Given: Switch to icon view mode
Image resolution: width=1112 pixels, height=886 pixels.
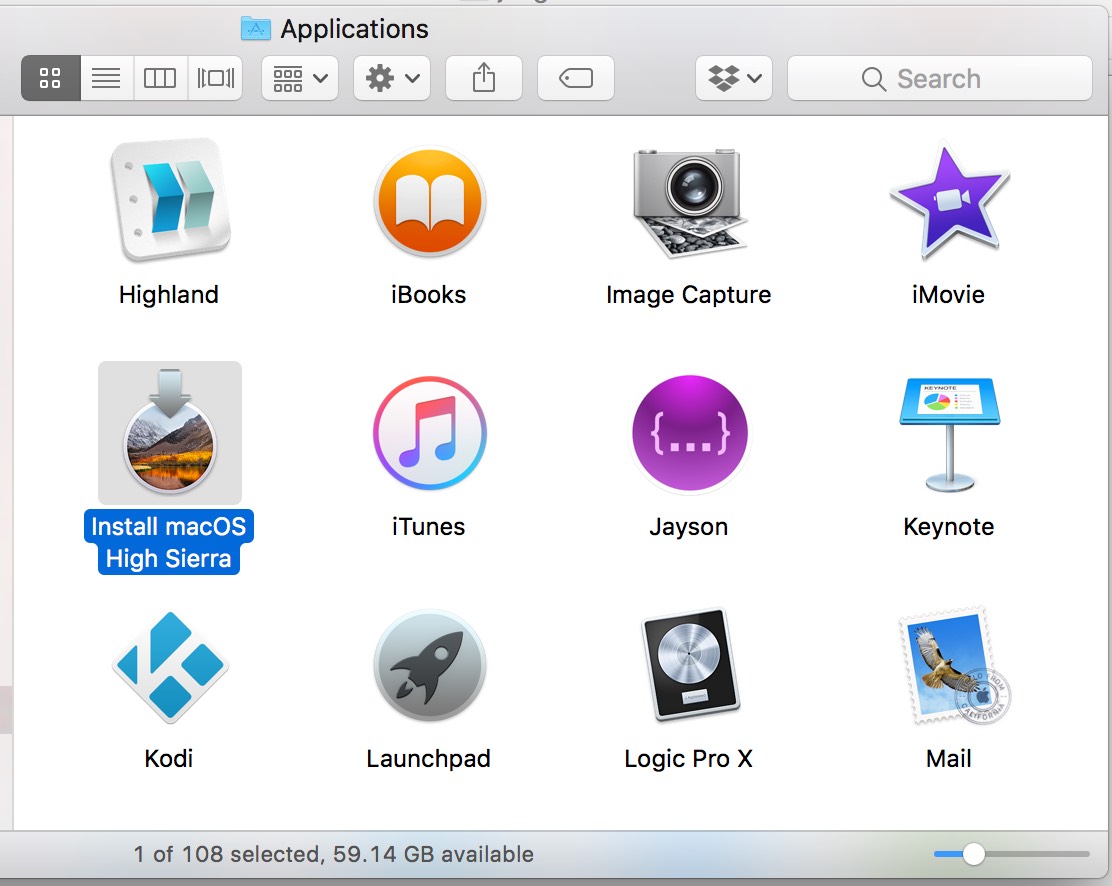Looking at the screenshot, I should 51,78.
